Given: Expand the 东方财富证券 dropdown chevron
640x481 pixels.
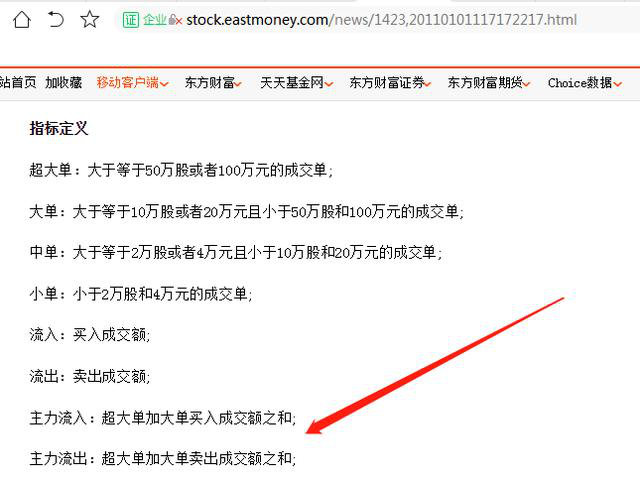Looking at the screenshot, I should click(x=427, y=84).
